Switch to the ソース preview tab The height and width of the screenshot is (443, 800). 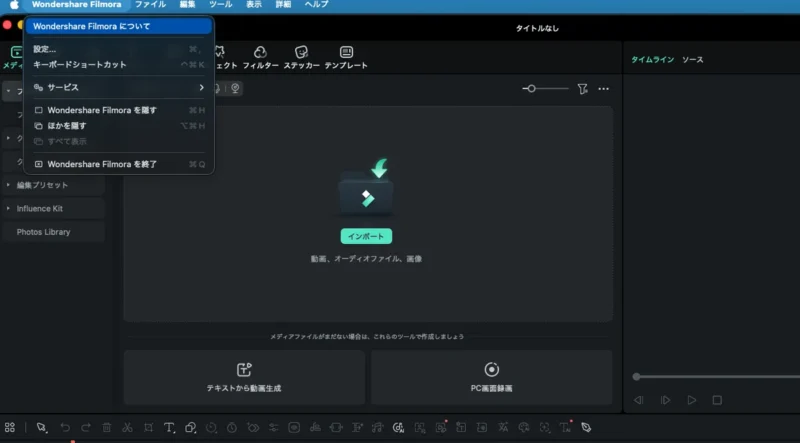[693, 60]
